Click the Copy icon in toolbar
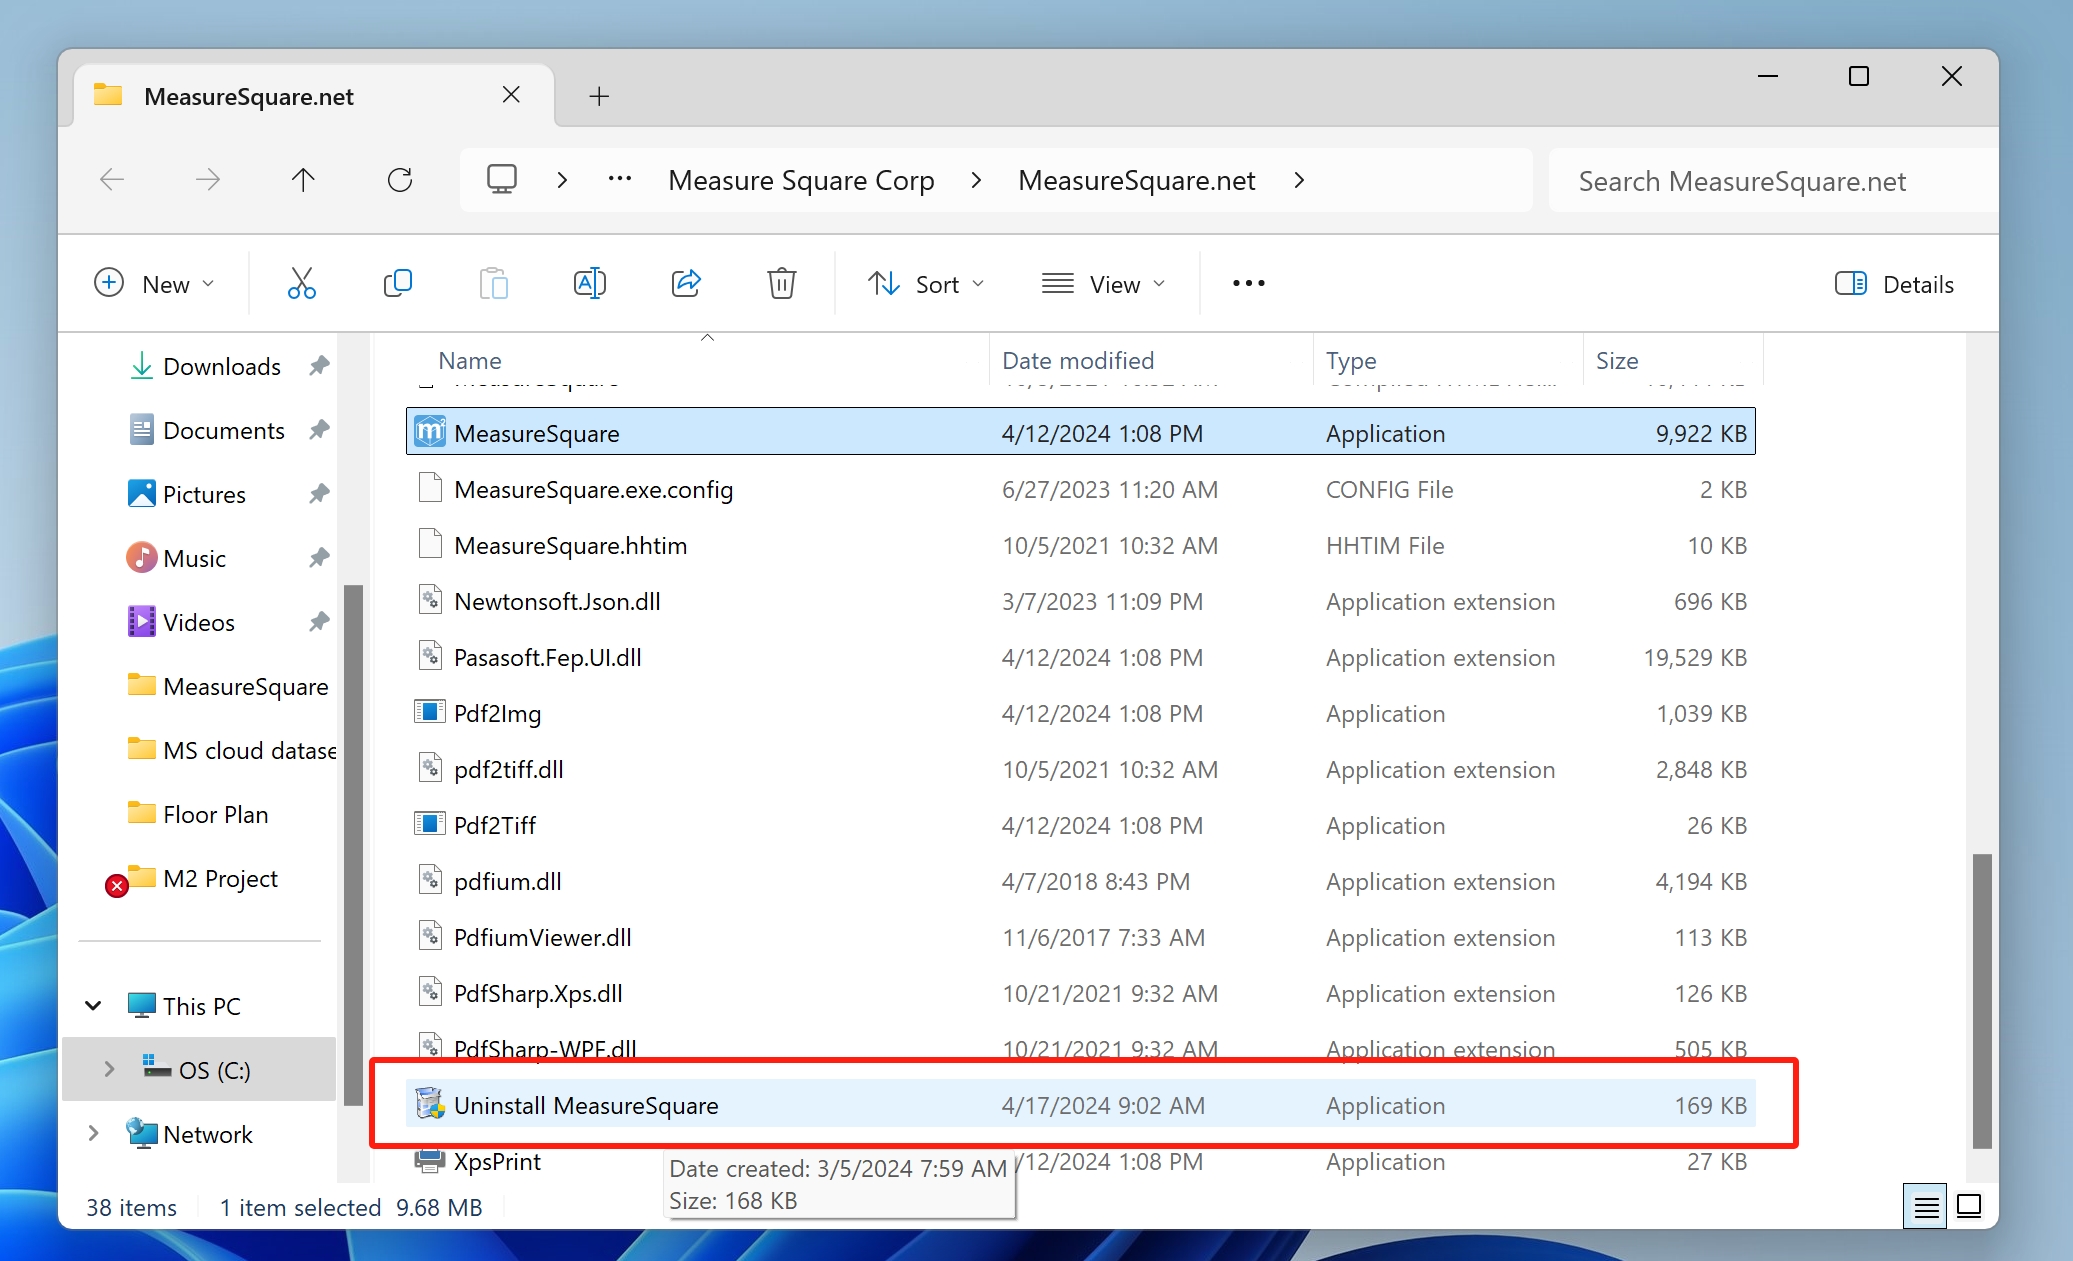Image resolution: width=2073 pixels, height=1261 pixels. click(x=397, y=284)
